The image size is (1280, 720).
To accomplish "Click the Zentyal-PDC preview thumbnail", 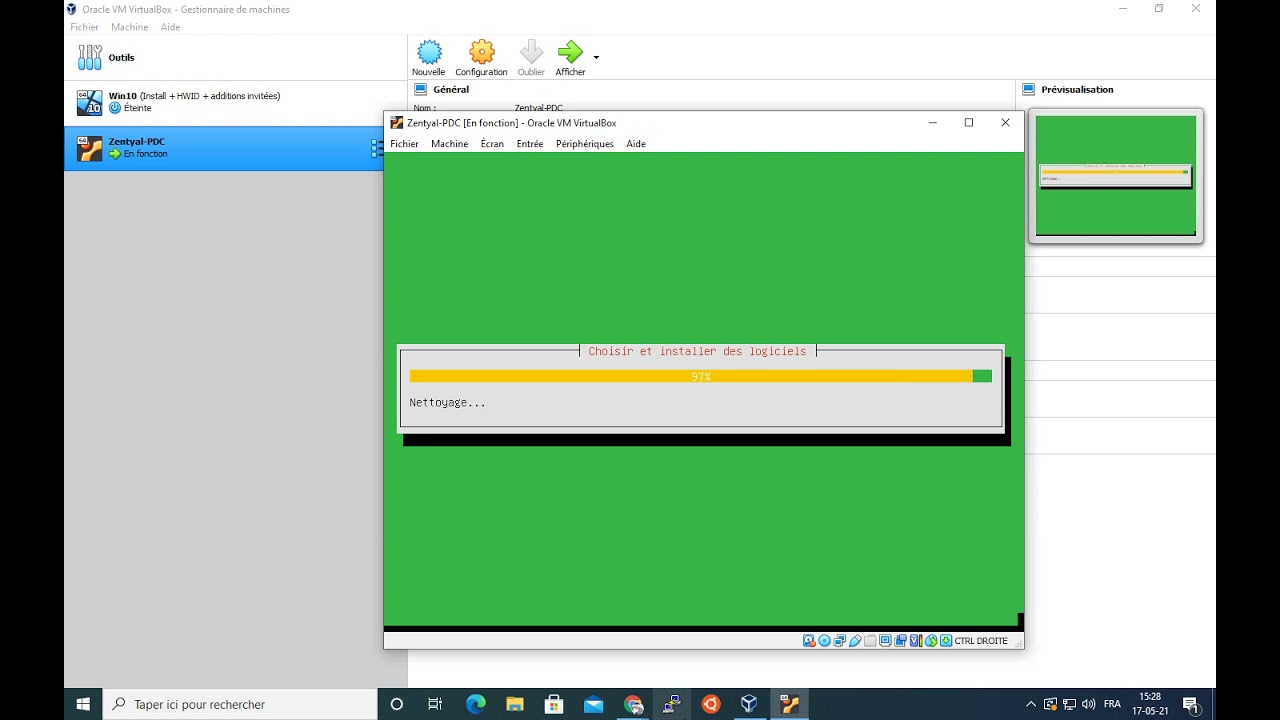I will 1116,176.
